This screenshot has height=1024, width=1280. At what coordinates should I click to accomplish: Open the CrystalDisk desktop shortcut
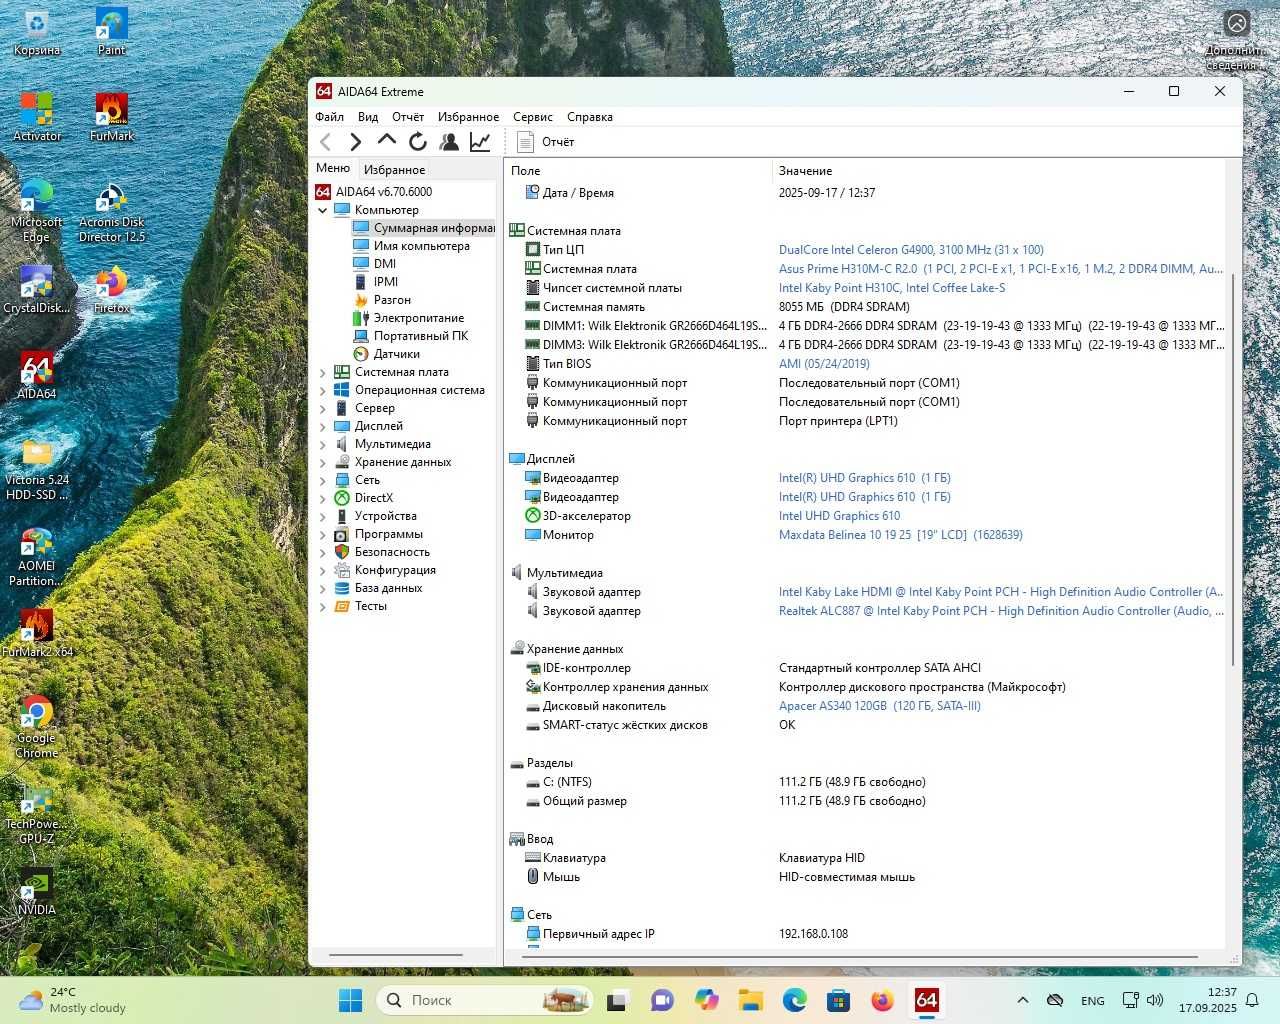[36, 290]
